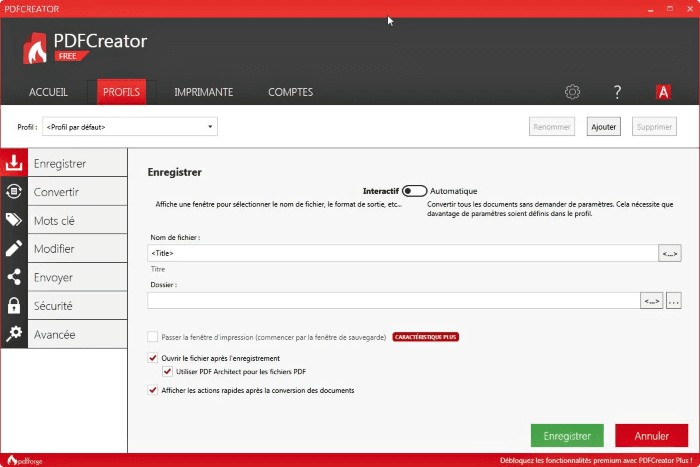The height and width of the screenshot is (467, 700).
Task: Click the Supprimer profile button
Action: [x=654, y=127]
